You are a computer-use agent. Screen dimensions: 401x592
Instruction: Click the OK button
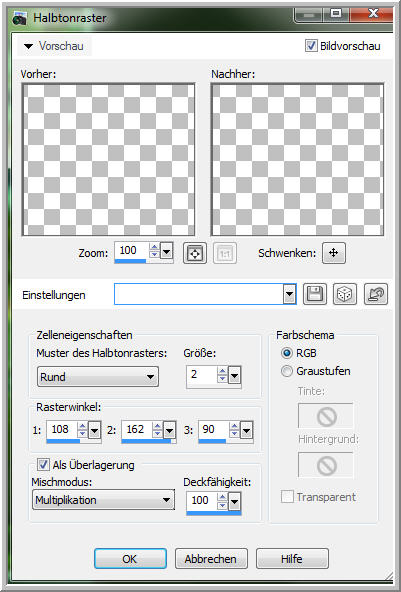pos(130,558)
